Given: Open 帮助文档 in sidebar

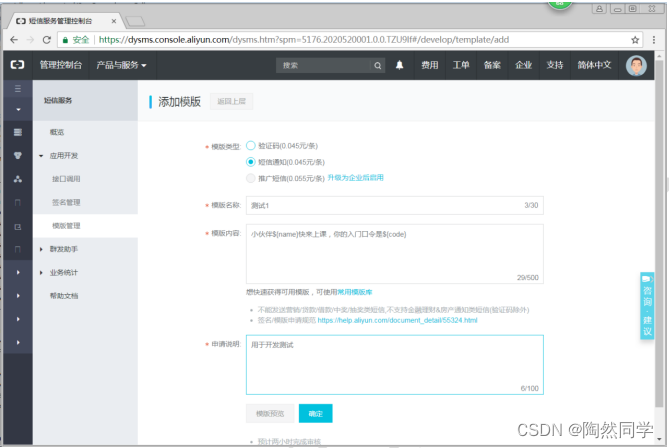Looking at the screenshot, I should pyautogui.click(x=64, y=296).
